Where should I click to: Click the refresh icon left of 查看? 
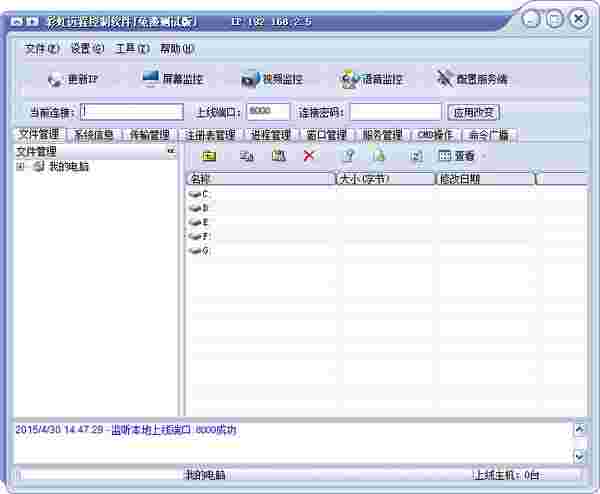click(x=416, y=156)
